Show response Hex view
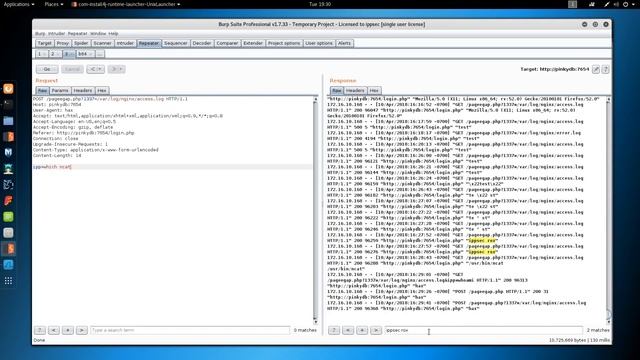Viewport: 640px width, 360px height. tap(374, 91)
